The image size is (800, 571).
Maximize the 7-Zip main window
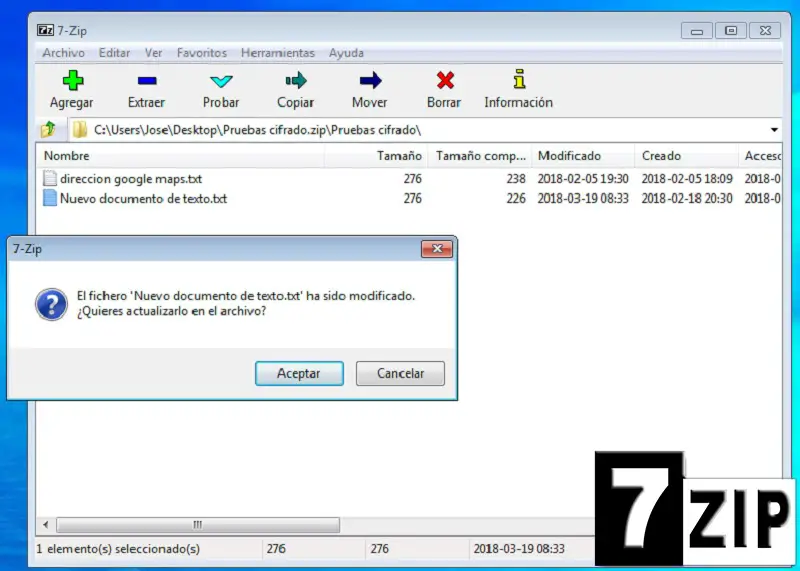pyautogui.click(x=731, y=31)
